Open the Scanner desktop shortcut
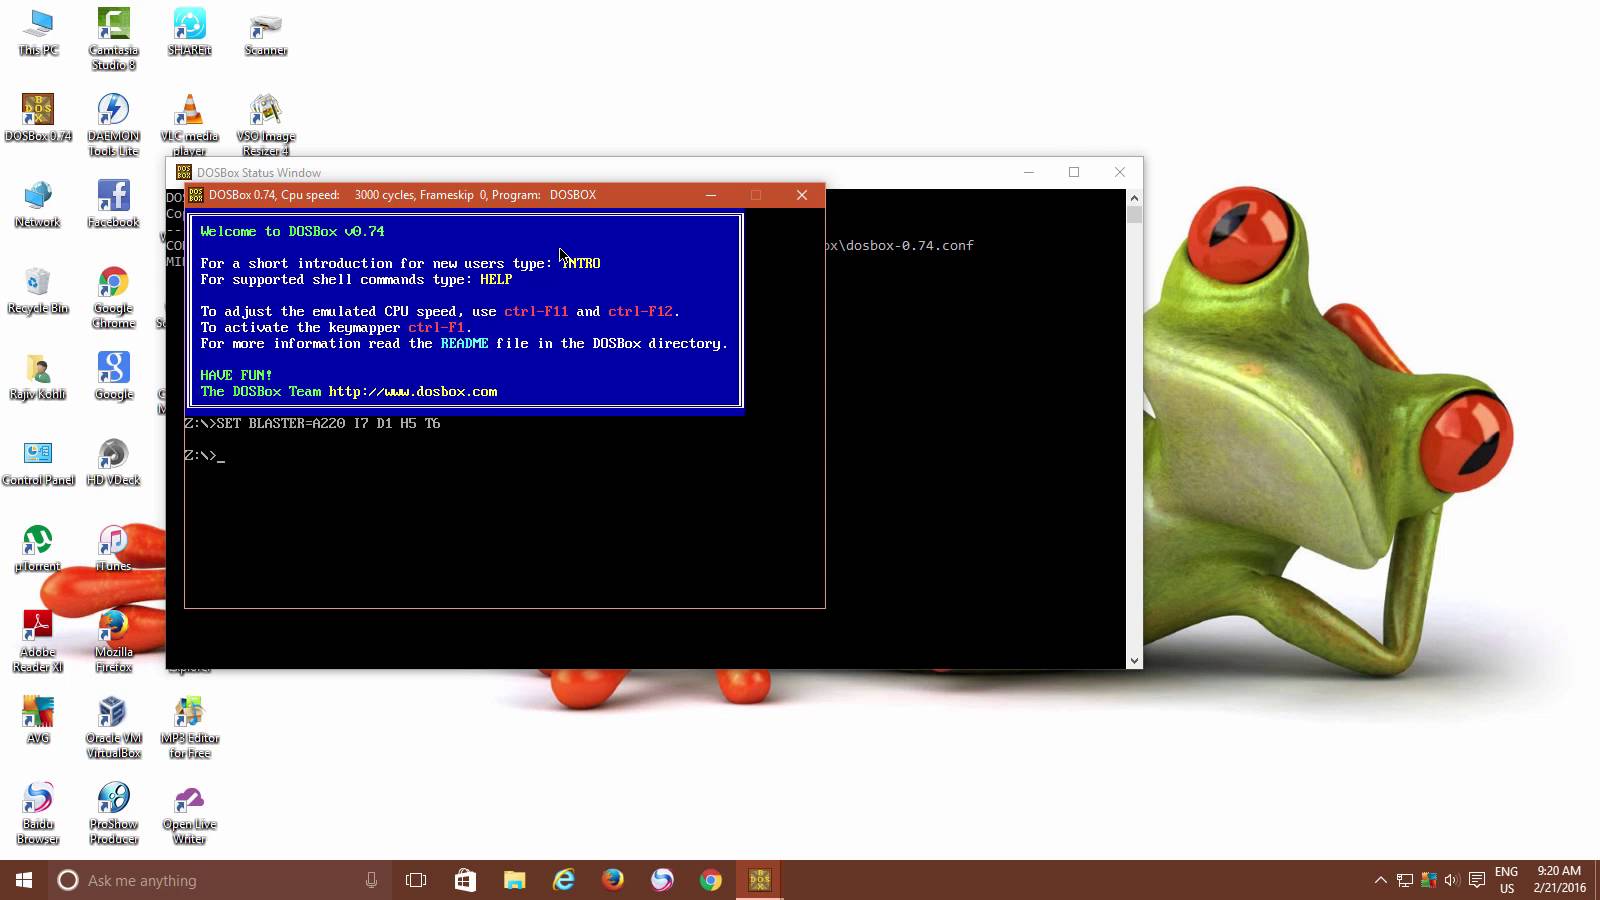Image resolution: width=1600 pixels, height=900 pixels. click(265, 32)
